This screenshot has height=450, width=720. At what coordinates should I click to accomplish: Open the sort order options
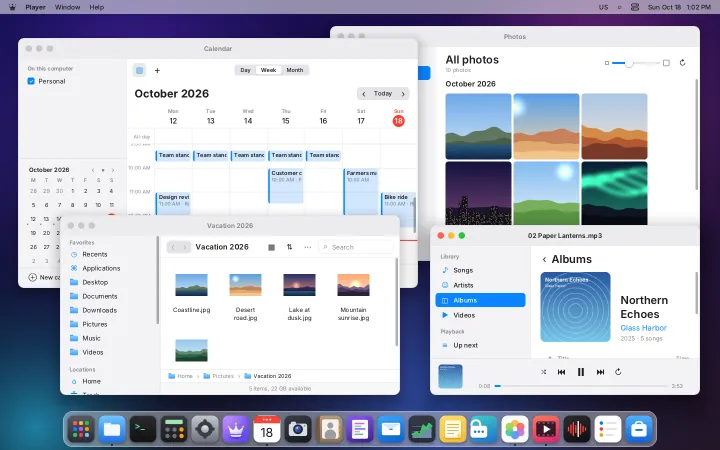pyautogui.click(x=289, y=247)
